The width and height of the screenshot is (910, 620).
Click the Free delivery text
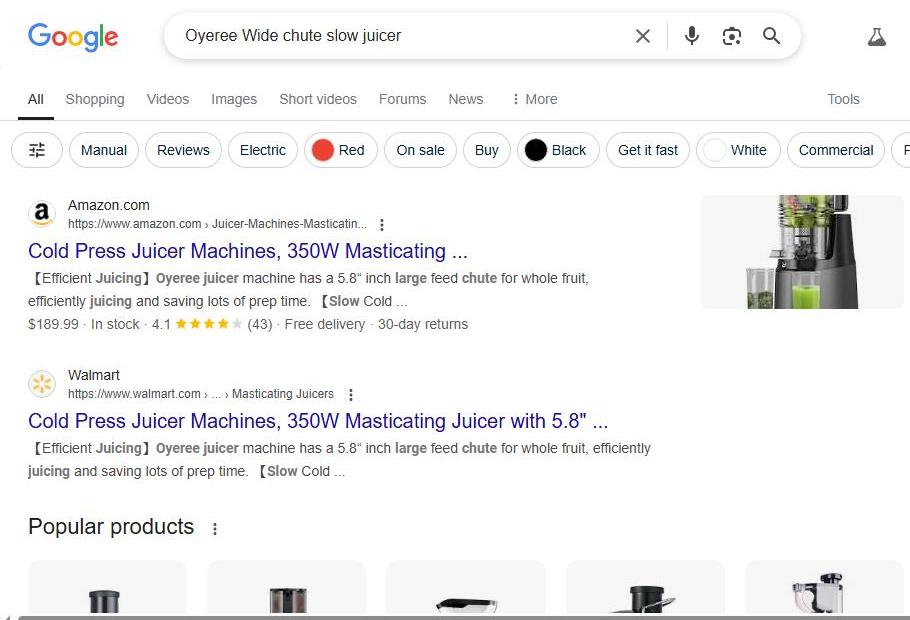pyautogui.click(x=324, y=324)
